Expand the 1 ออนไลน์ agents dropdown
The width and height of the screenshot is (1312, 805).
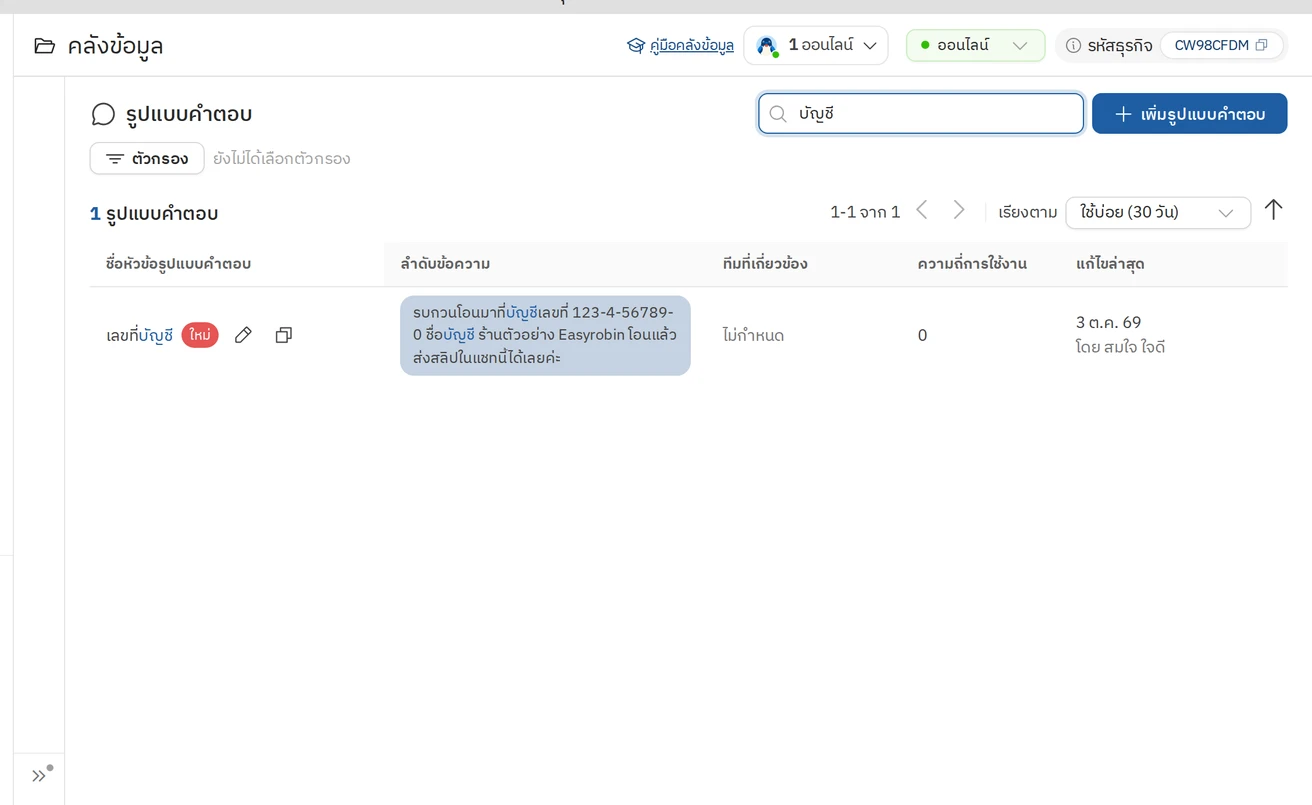pyautogui.click(x=816, y=45)
